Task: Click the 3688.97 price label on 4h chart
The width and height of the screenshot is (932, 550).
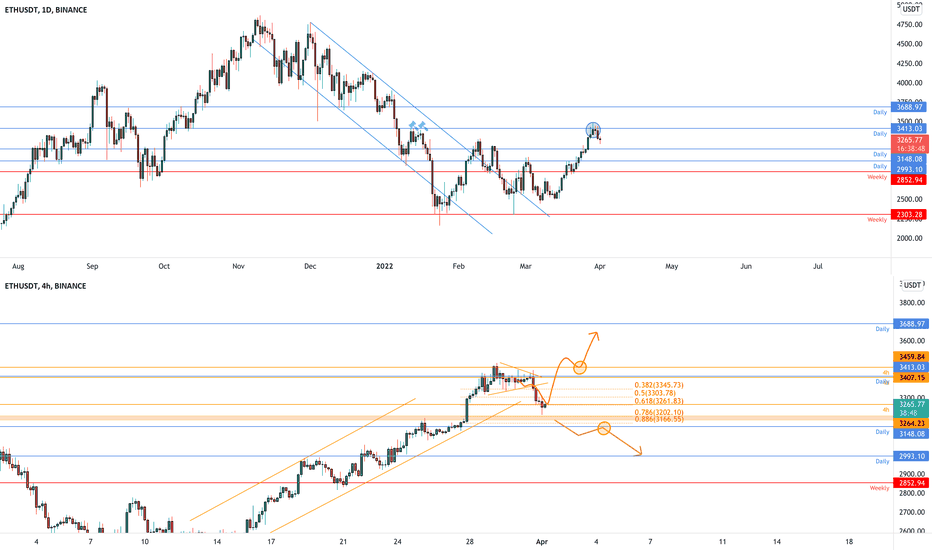Action: (911, 324)
